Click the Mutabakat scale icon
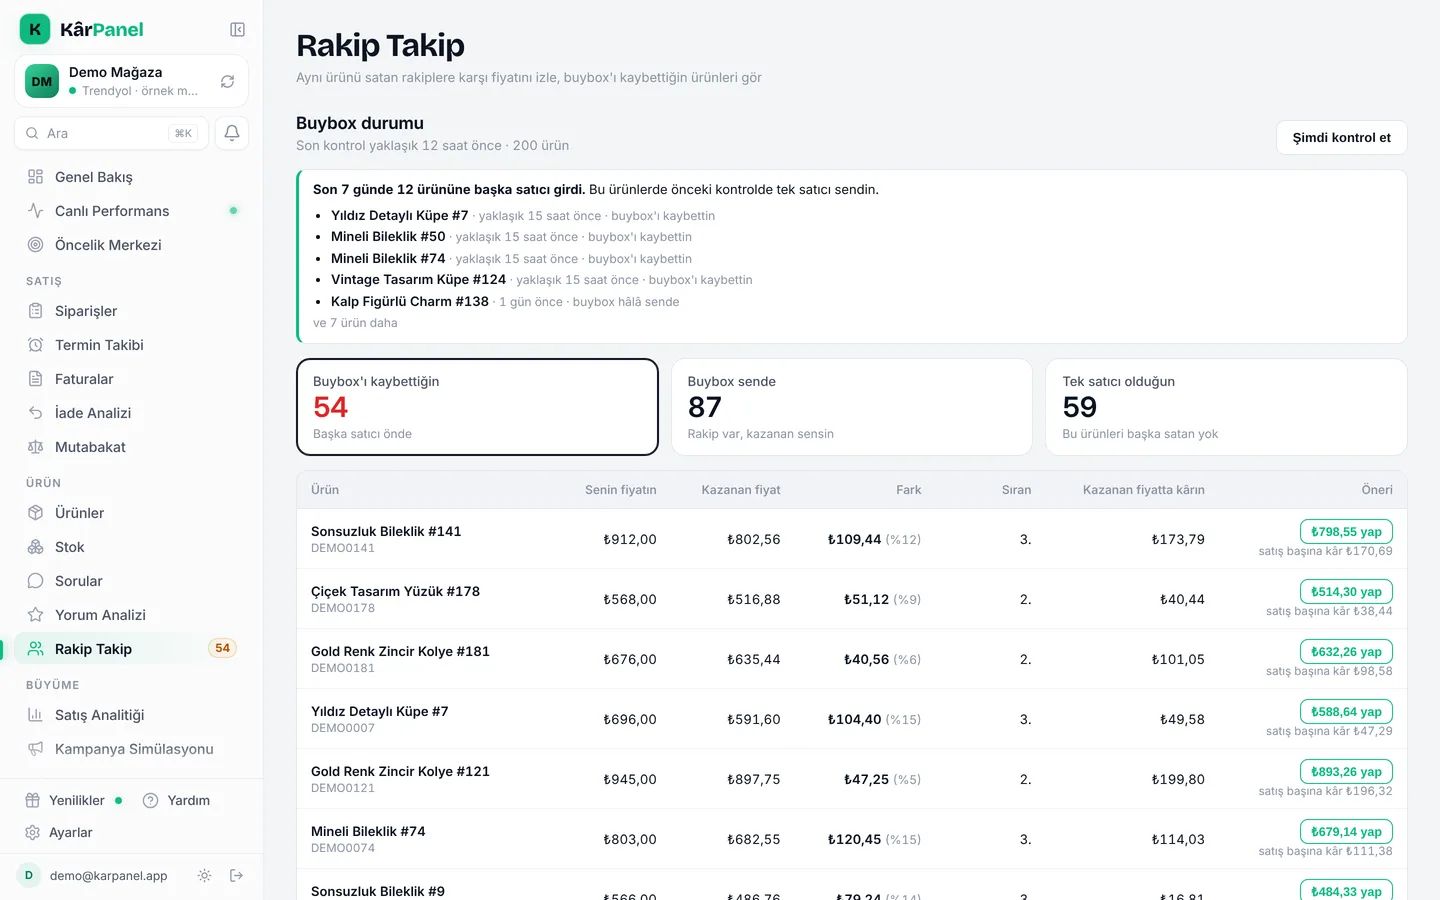 [36, 447]
